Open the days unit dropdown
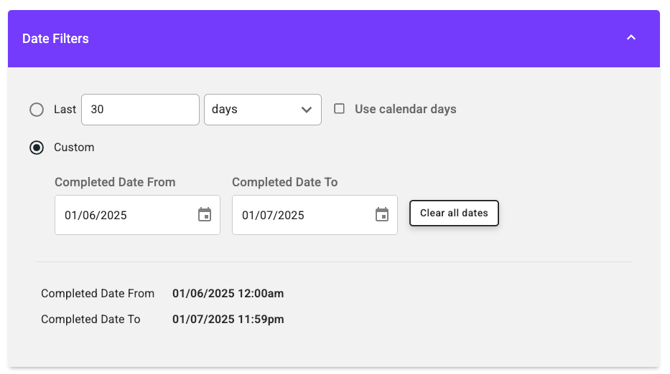 [263, 109]
